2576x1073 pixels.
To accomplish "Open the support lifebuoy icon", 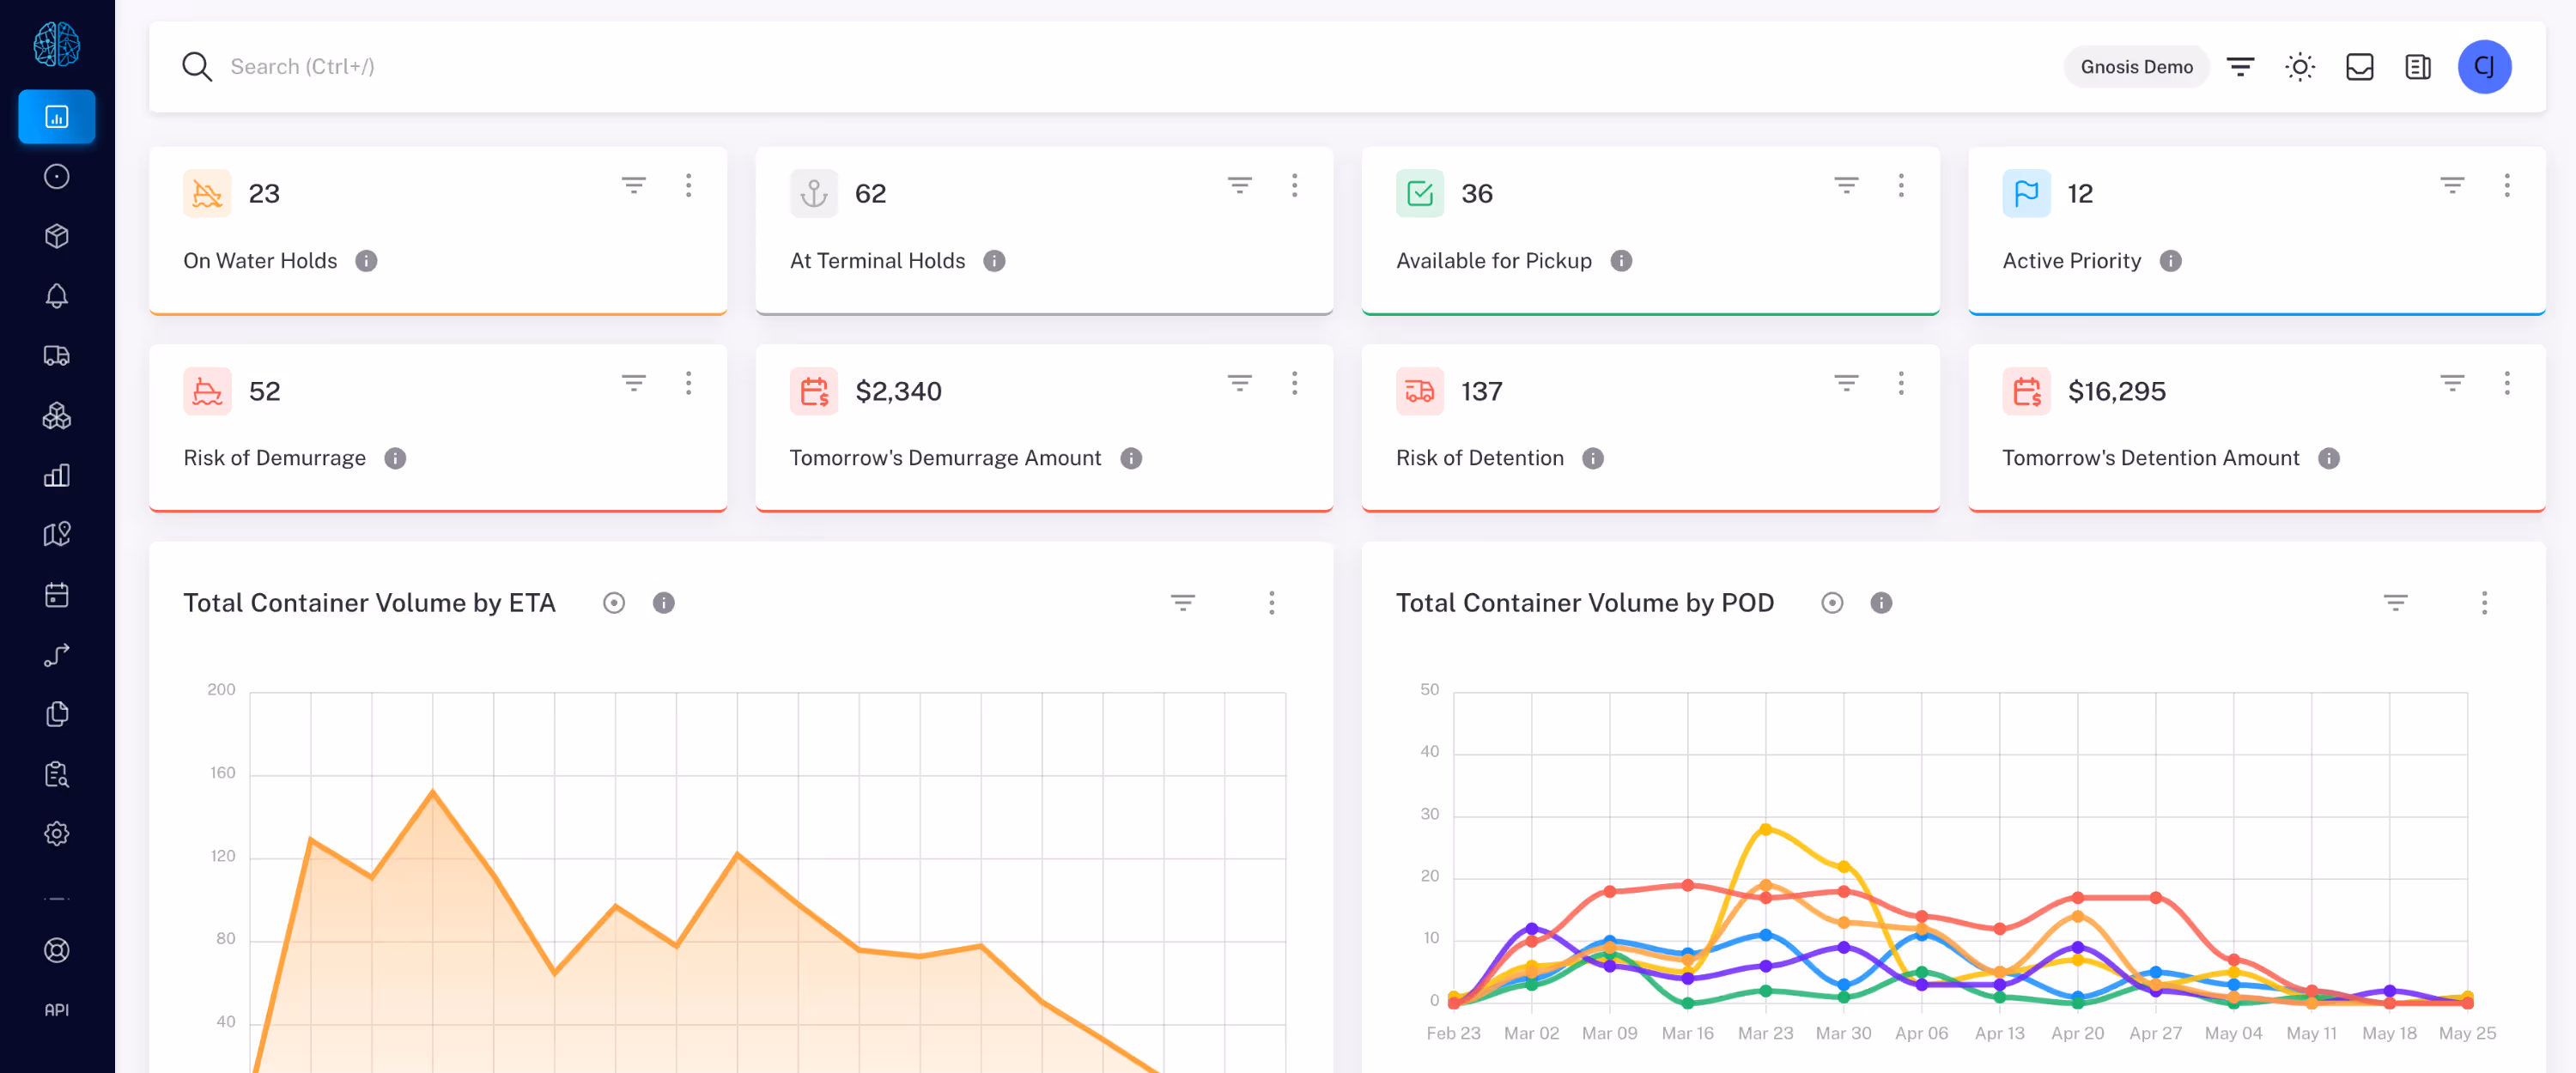I will (x=57, y=950).
